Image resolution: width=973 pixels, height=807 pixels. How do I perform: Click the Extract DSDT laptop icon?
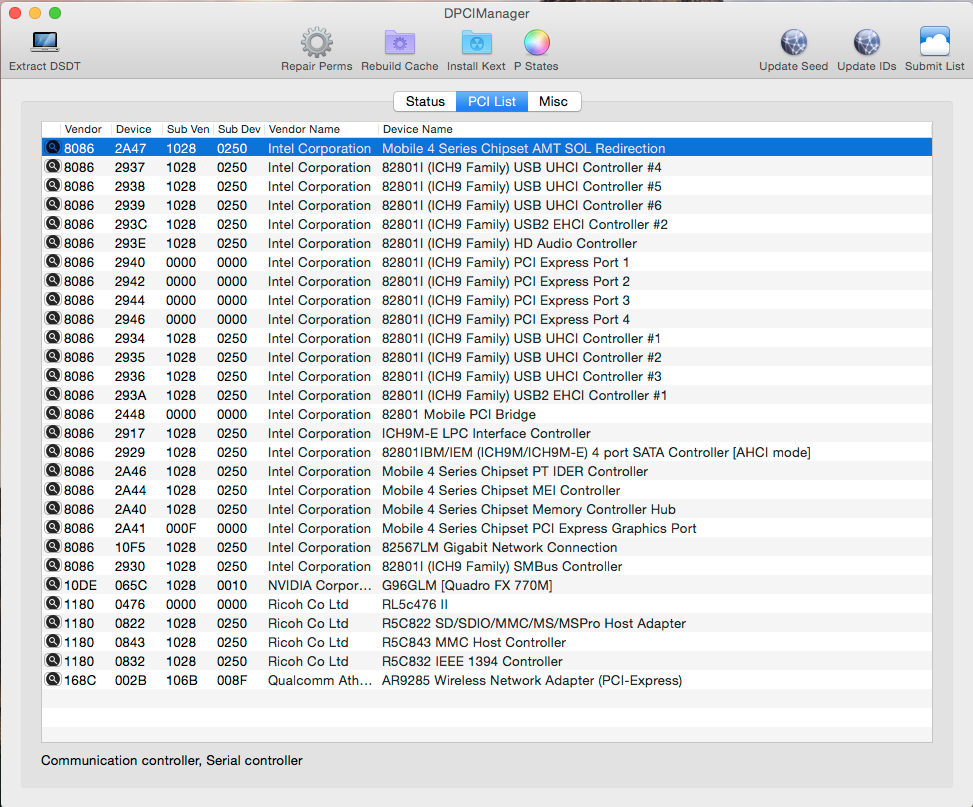click(x=45, y=43)
